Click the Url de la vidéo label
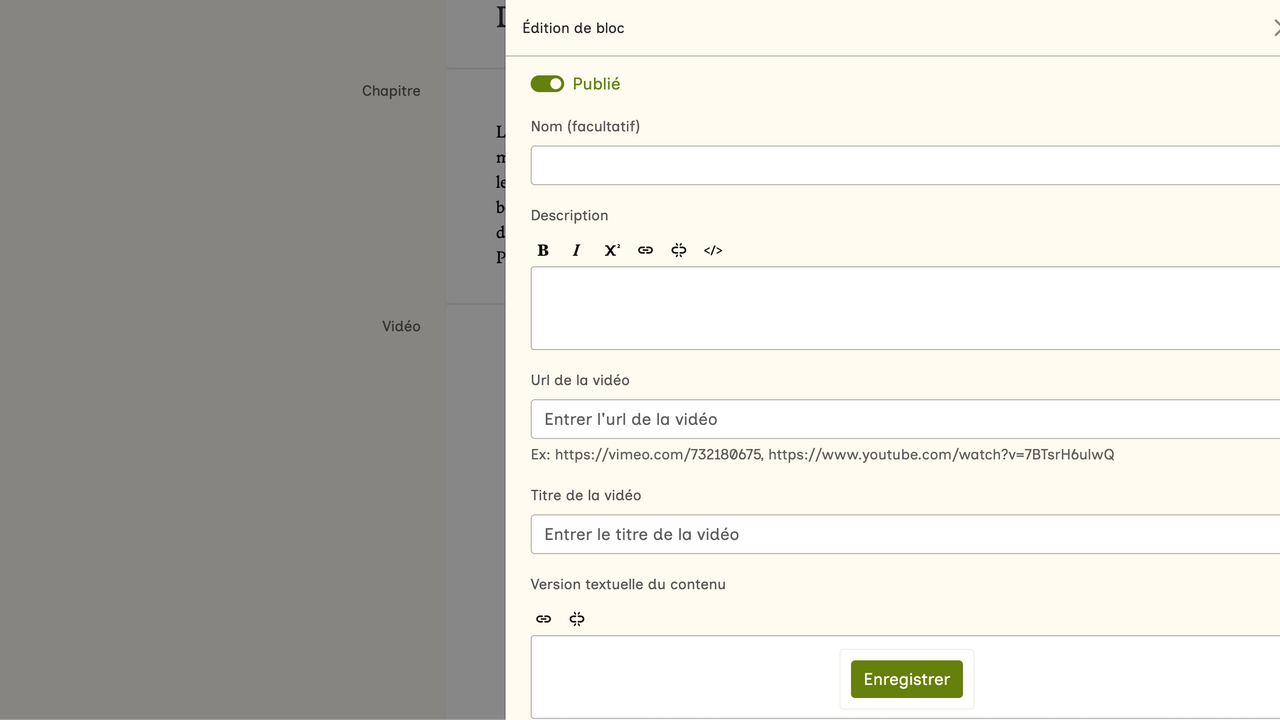The height and width of the screenshot is (720, 1280). coord(580,380)
